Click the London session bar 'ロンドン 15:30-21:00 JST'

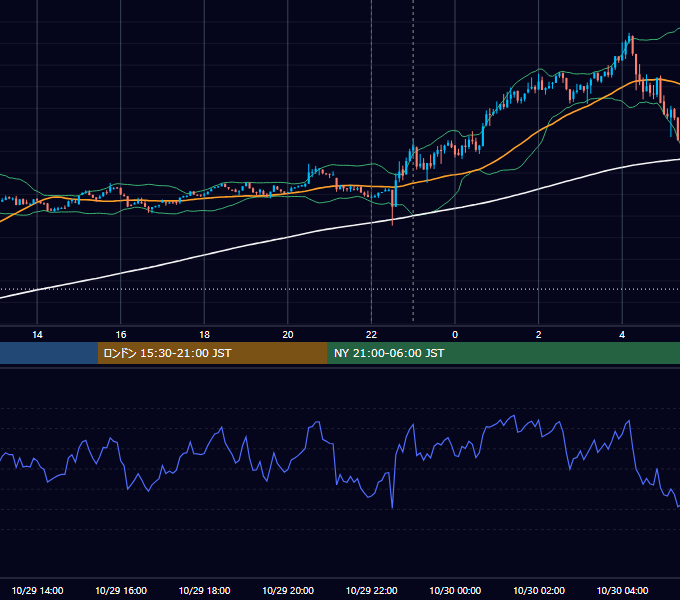(212, 353)
